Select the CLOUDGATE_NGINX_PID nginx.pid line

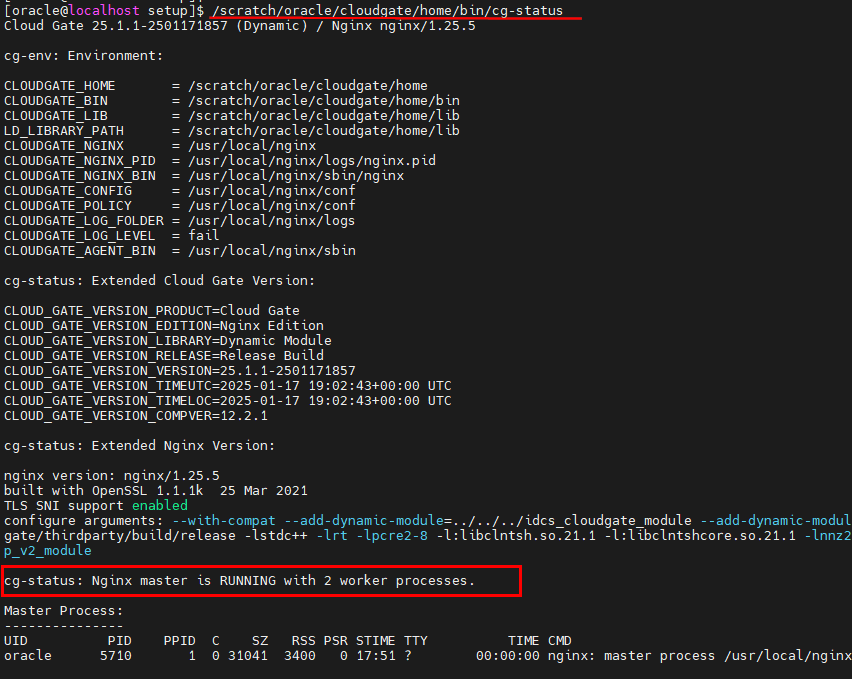pos(220,161)
